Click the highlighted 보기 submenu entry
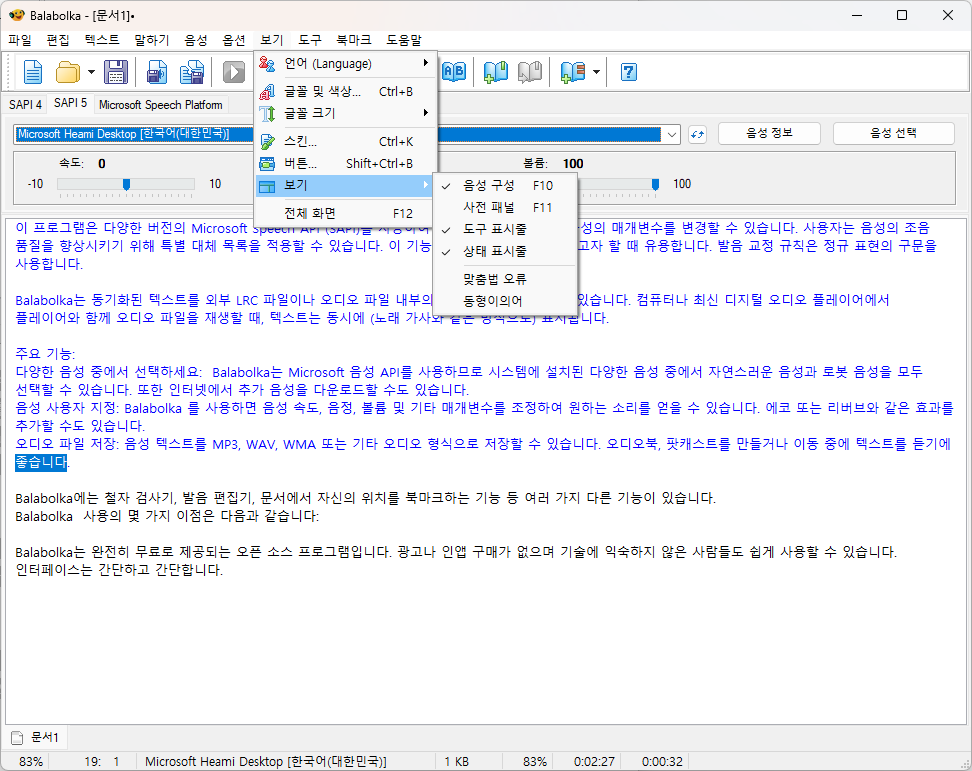The width and height of the screenshot is (972, 771). (346, 185)
